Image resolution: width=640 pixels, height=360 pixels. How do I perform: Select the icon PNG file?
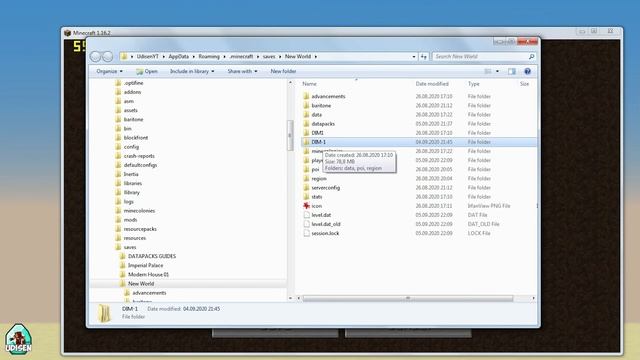[x=317, y=206]
